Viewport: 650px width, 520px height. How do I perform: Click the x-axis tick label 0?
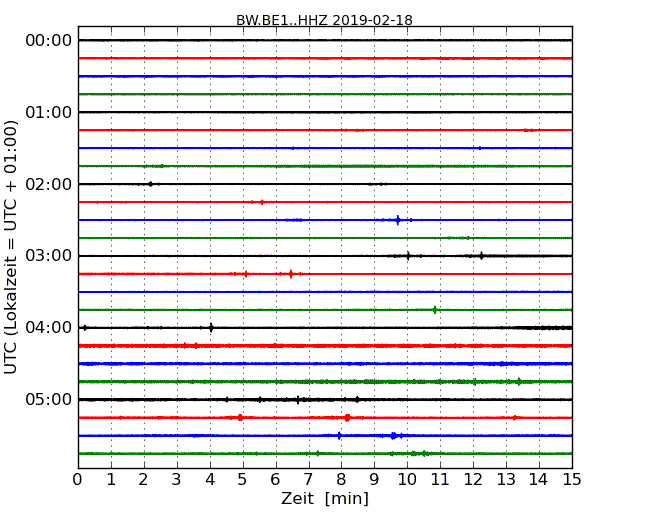coord(78,480)
